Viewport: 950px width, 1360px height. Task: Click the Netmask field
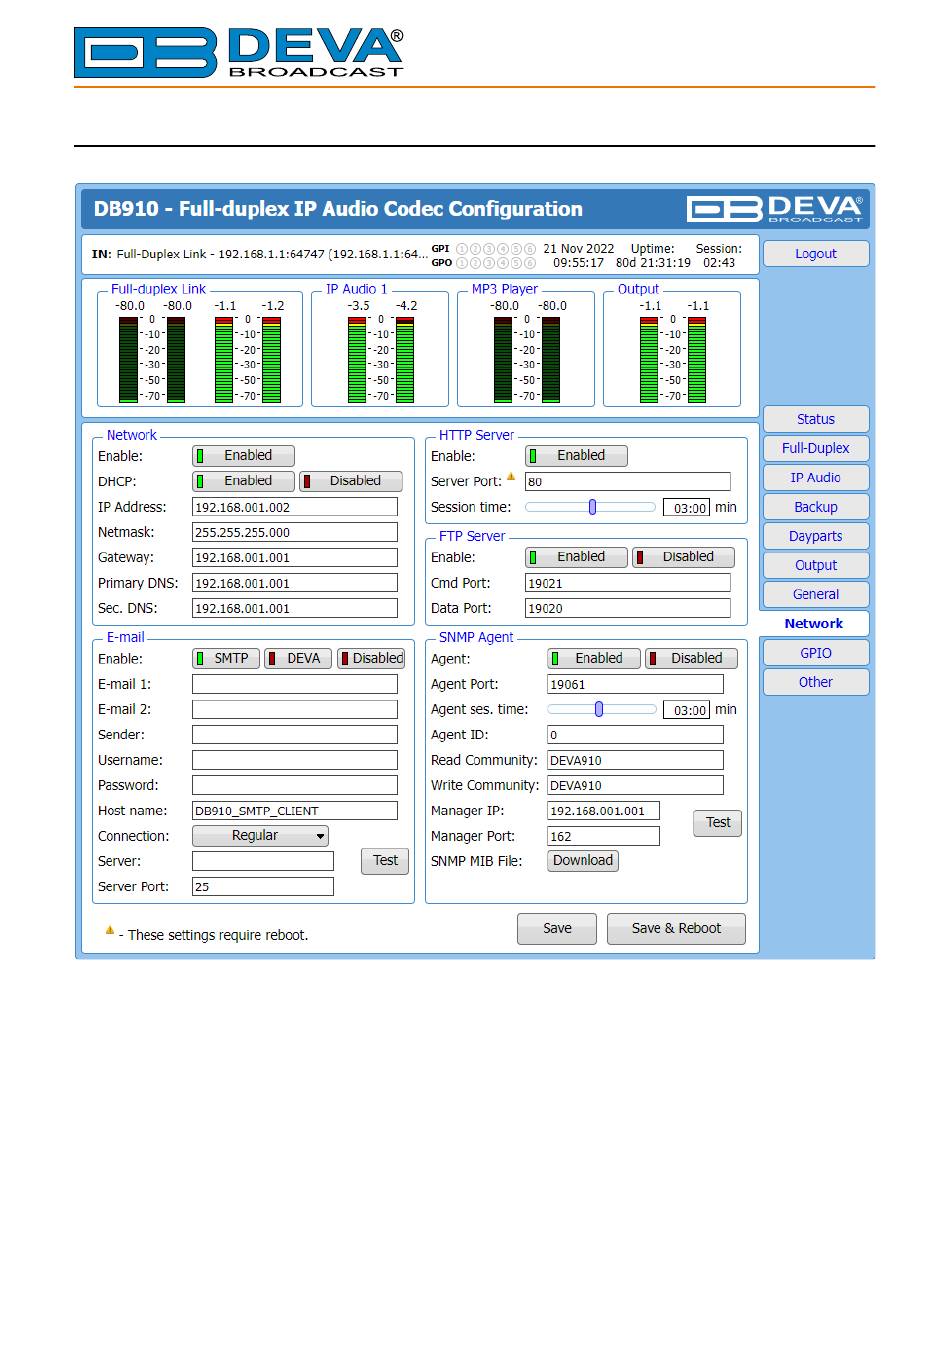[295, 532]
